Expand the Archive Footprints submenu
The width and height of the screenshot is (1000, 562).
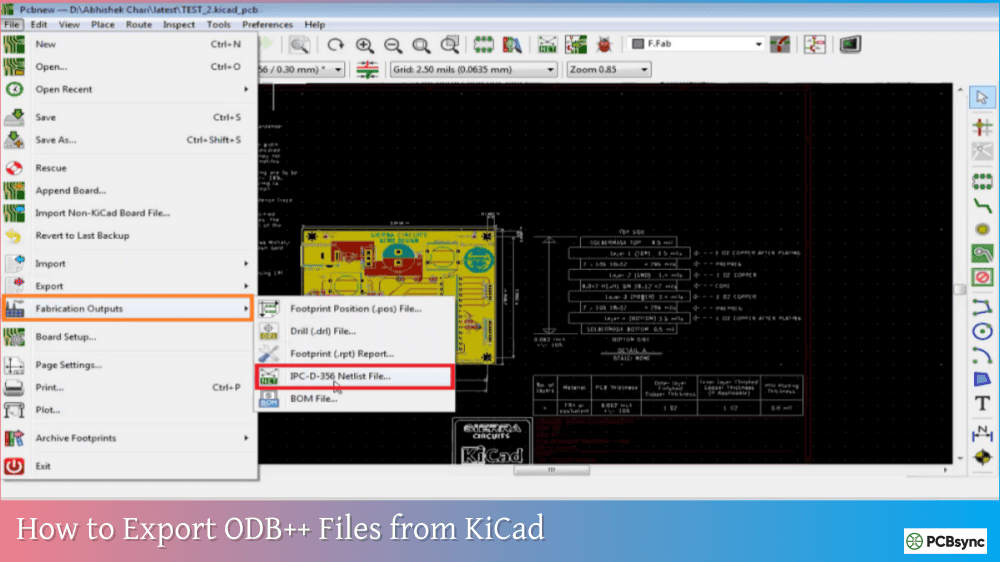pos(129,438)
